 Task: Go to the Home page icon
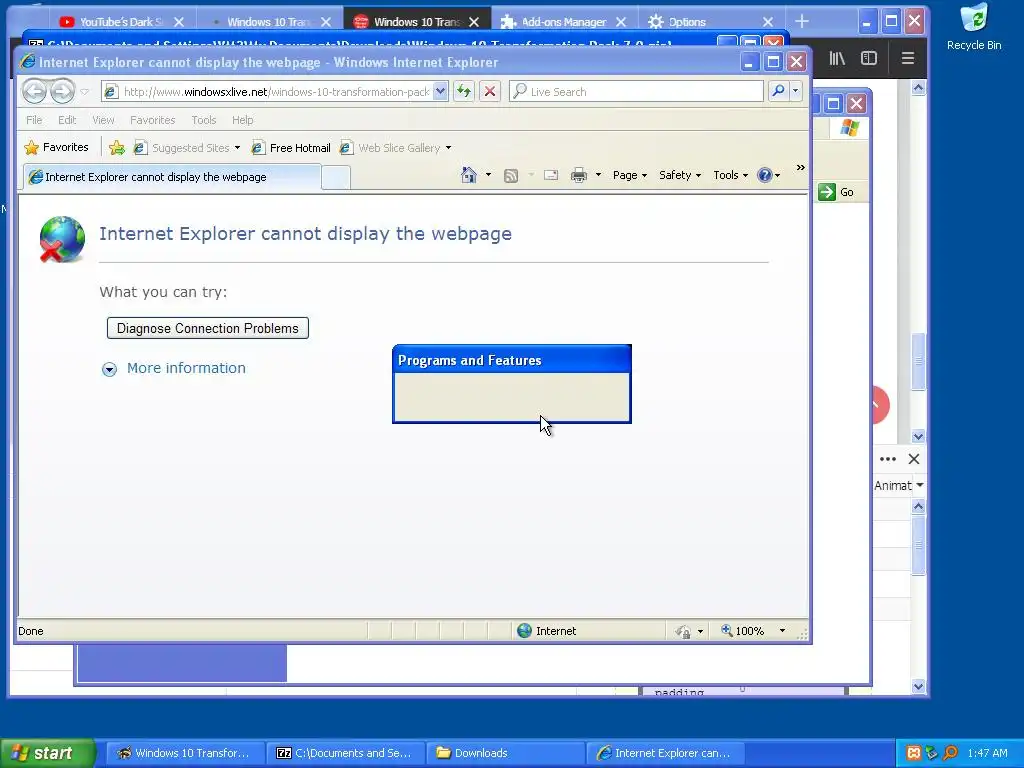click(x=469, y=175)
